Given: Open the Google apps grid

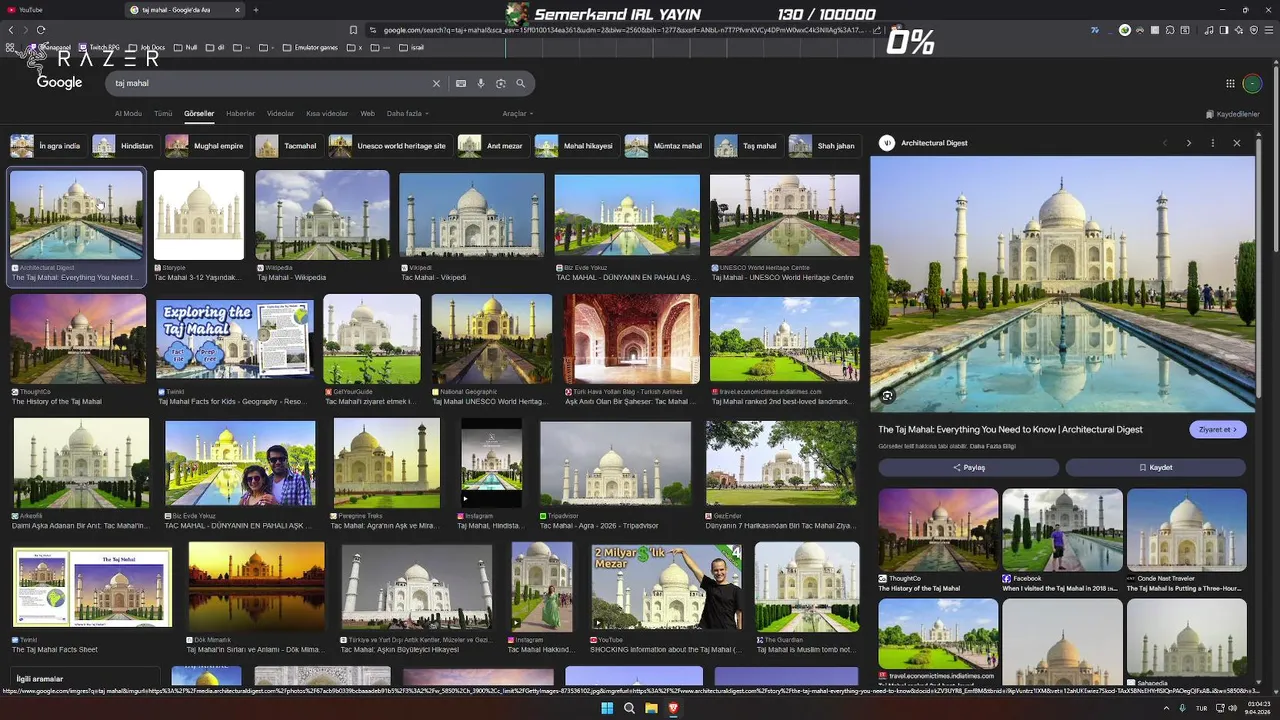Looking at the screenshot, I should (x=1231, y=84).
